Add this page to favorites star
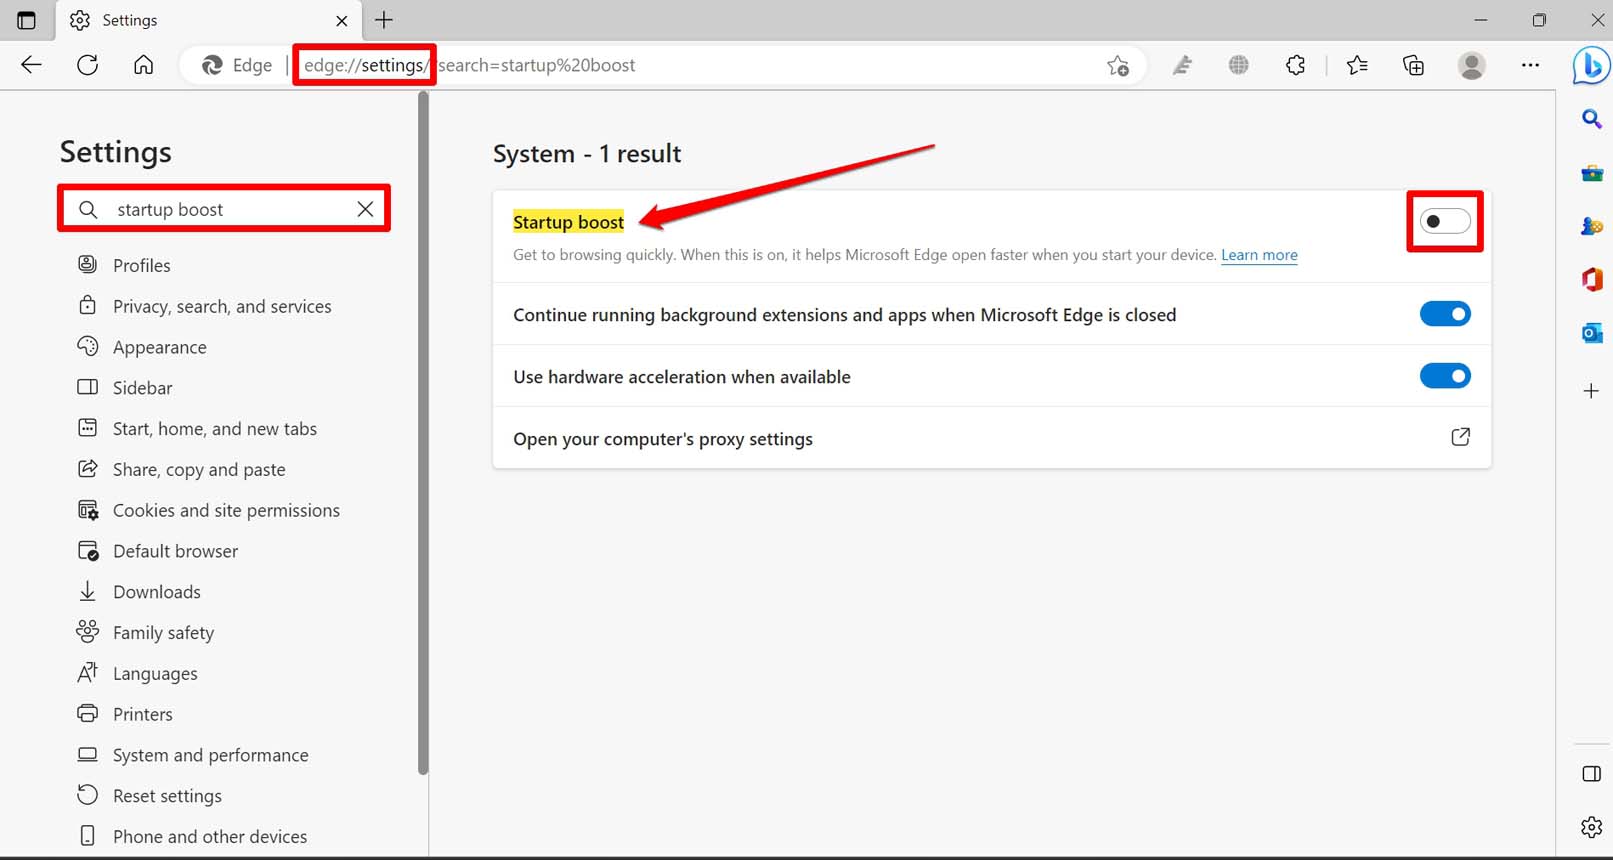The width and height of the screenshot is (1613, 860). (1118, 66)
